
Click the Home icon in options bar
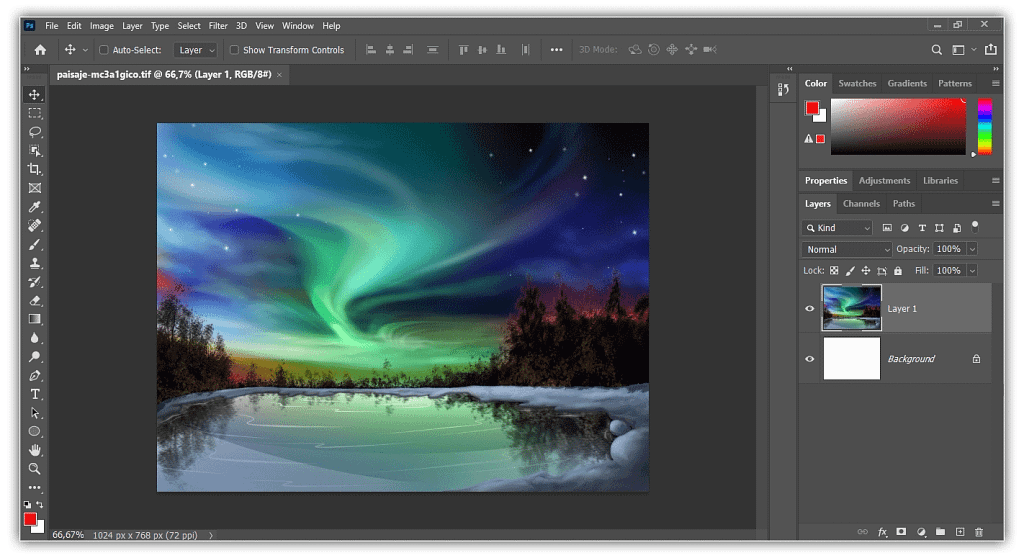point(40,50)
